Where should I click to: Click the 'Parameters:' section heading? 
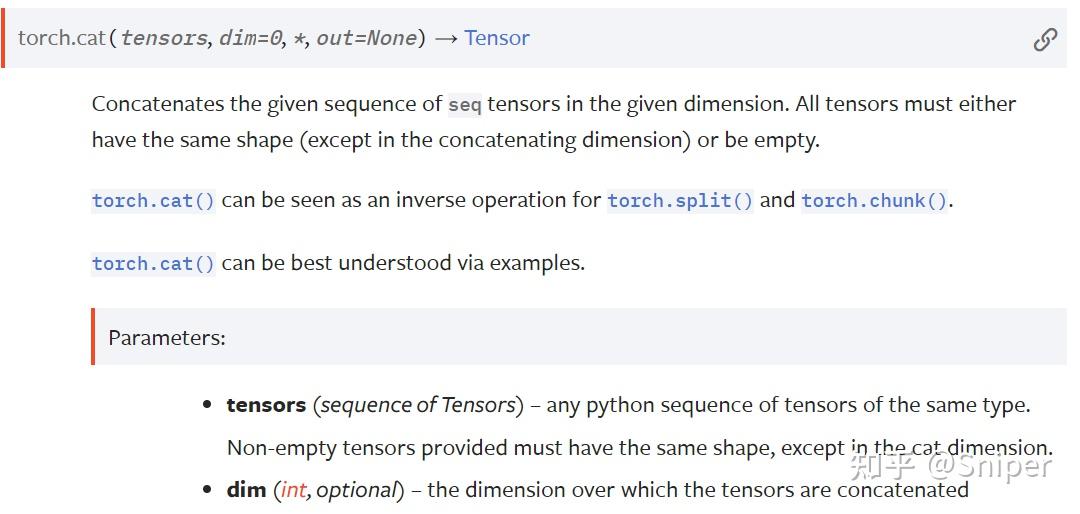(167, 338)
